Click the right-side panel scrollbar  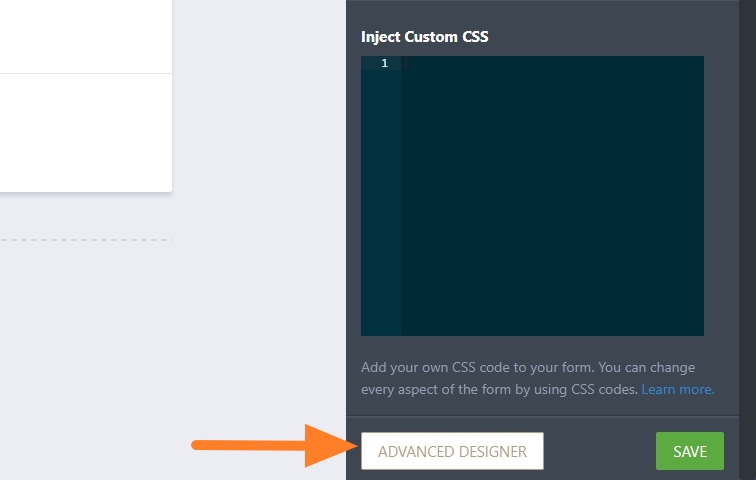747,200
